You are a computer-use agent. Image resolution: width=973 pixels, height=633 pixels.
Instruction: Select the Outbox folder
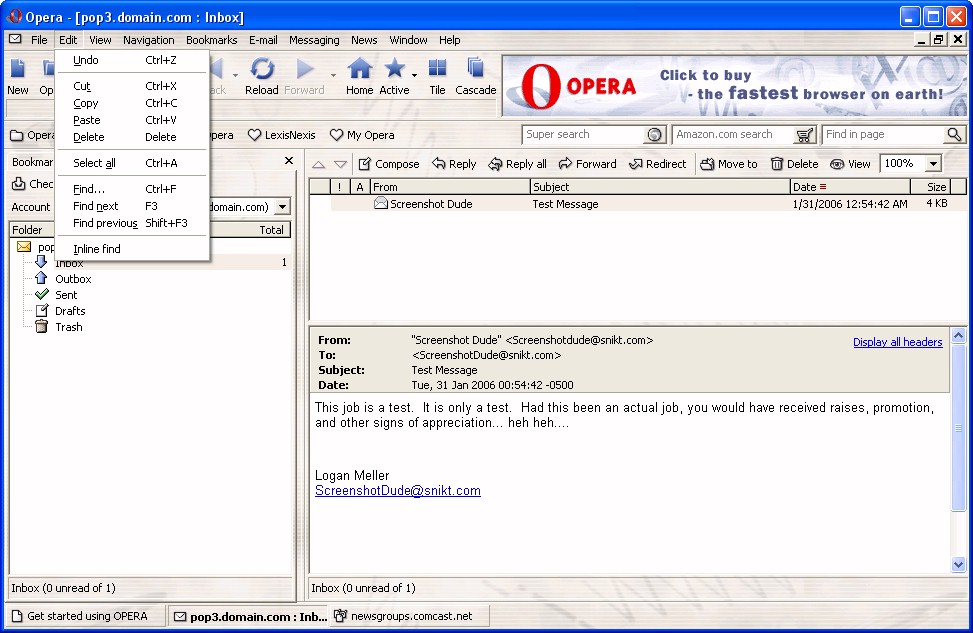tap(73, 279)
